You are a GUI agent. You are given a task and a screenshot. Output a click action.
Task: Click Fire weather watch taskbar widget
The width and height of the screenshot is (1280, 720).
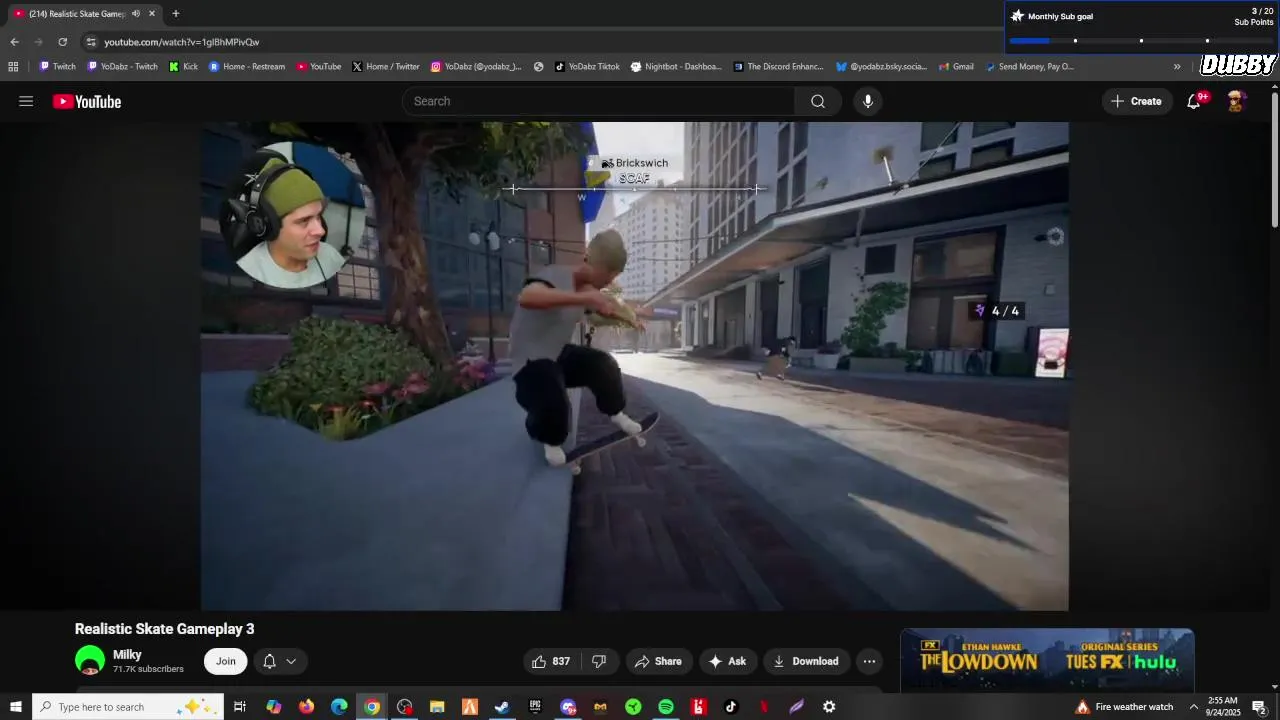(x=1124, y=707)
